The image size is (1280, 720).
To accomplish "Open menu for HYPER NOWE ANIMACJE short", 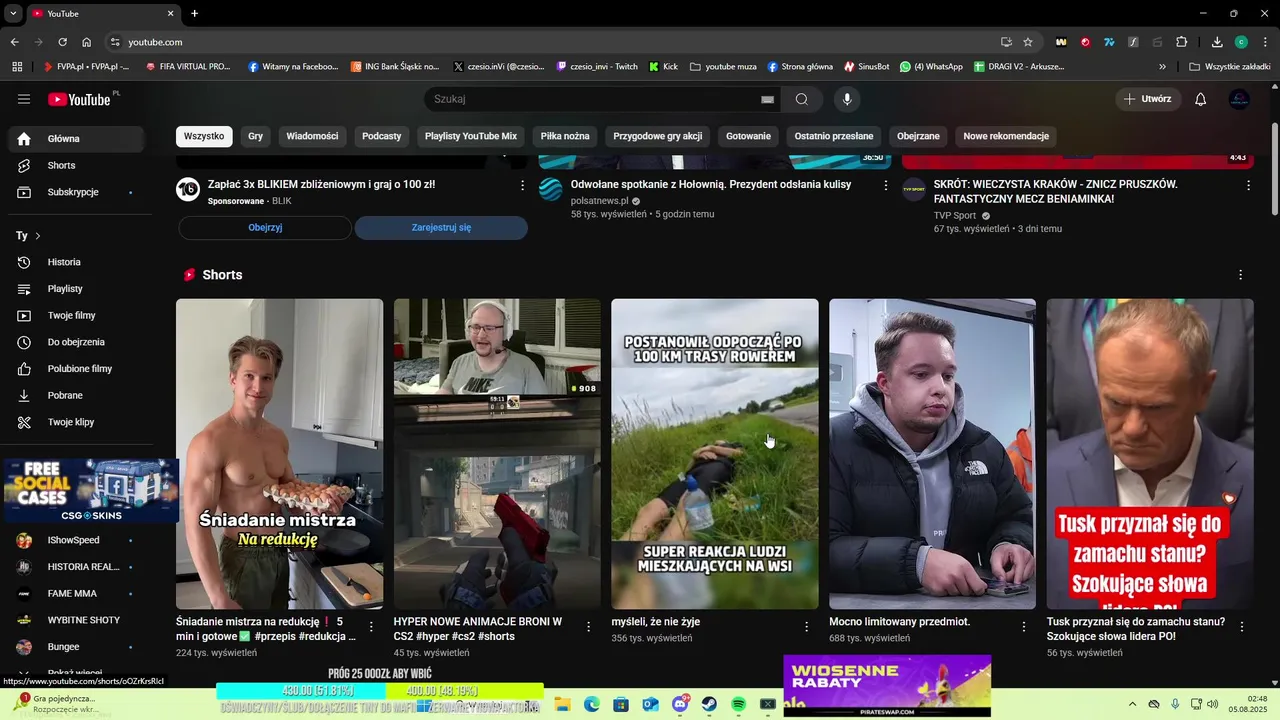I will (589, 627).
